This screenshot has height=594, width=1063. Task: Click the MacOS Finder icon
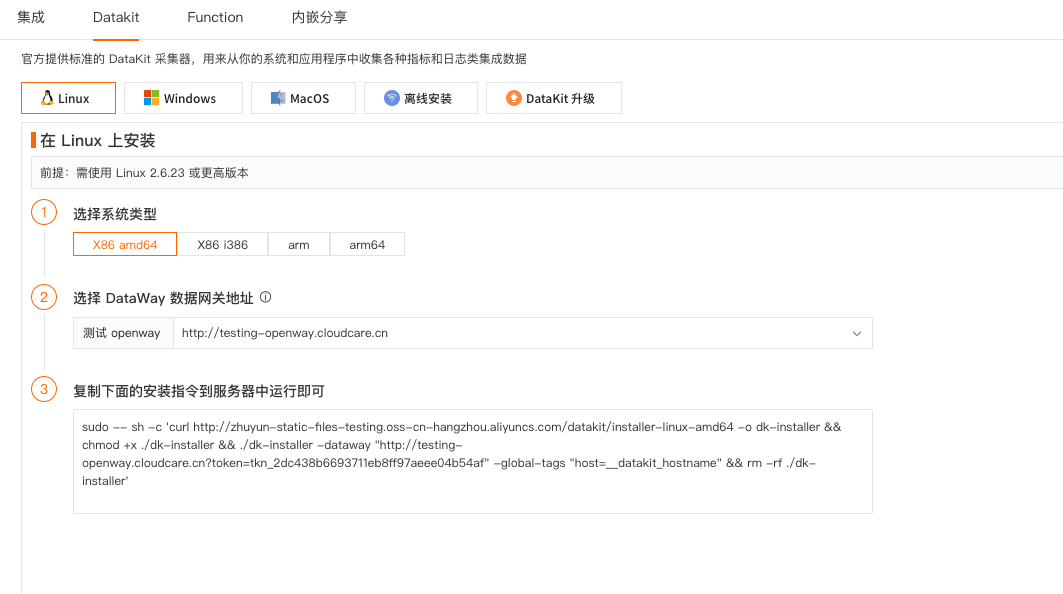point(278,98)
